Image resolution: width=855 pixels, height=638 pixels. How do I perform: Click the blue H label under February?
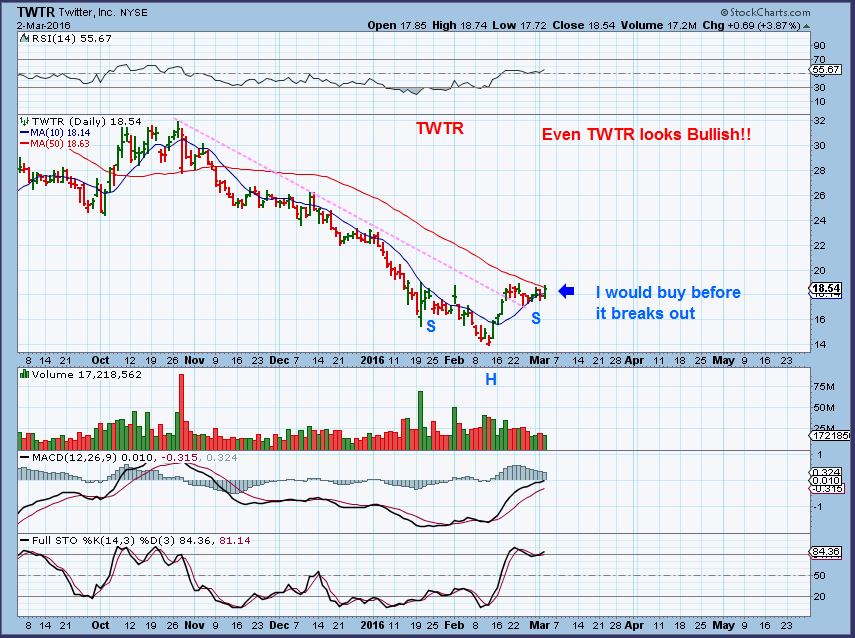tap(491, 380)
